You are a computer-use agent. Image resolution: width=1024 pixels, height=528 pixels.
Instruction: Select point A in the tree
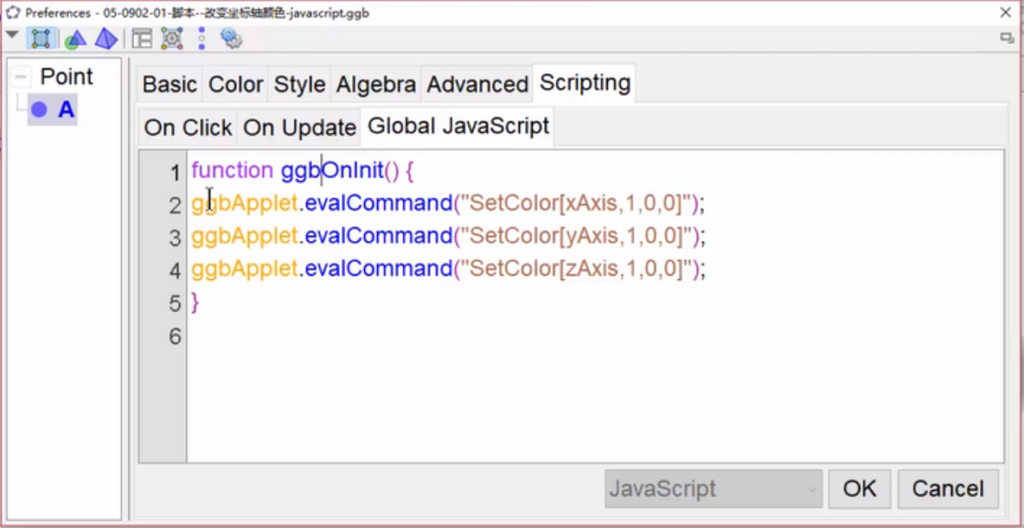click(65, 110)
